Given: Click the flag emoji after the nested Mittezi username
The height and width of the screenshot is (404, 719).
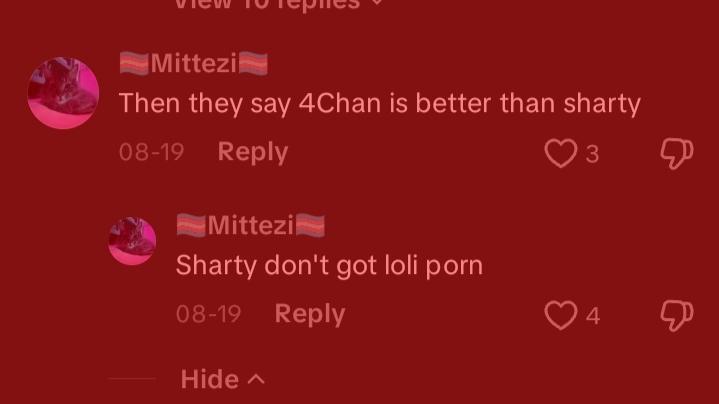Looking at the screenshot, I should coord(310,225).
